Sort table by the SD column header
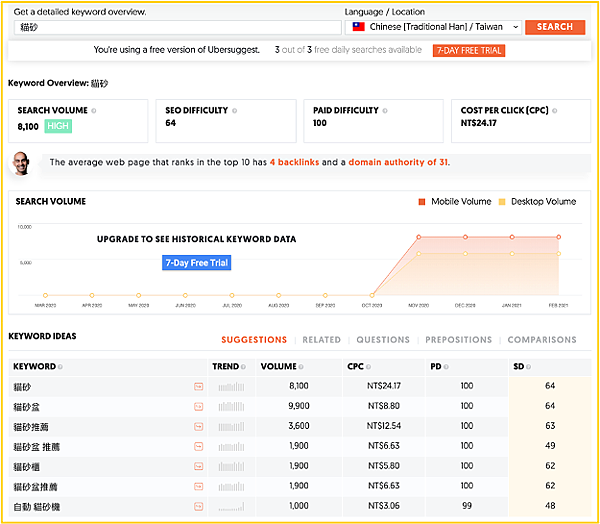 tap(521, 367)
